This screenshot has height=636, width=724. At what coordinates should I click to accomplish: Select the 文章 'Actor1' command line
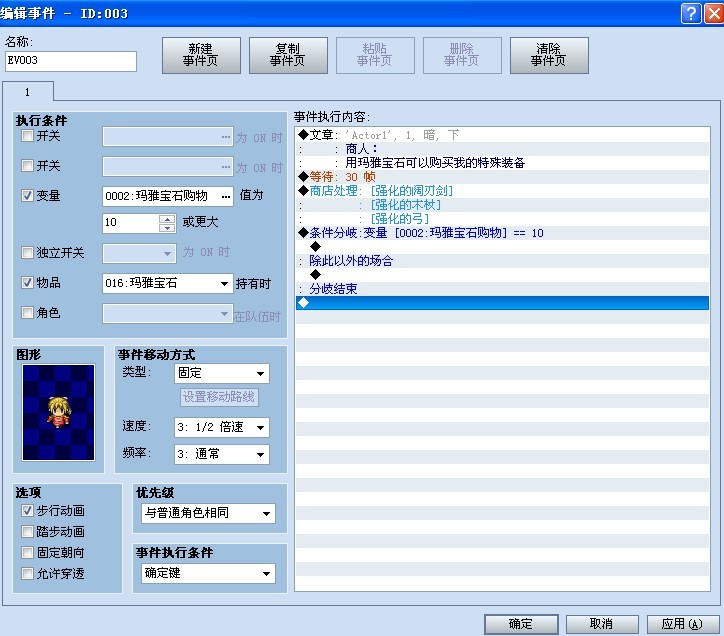click(502, 135)
